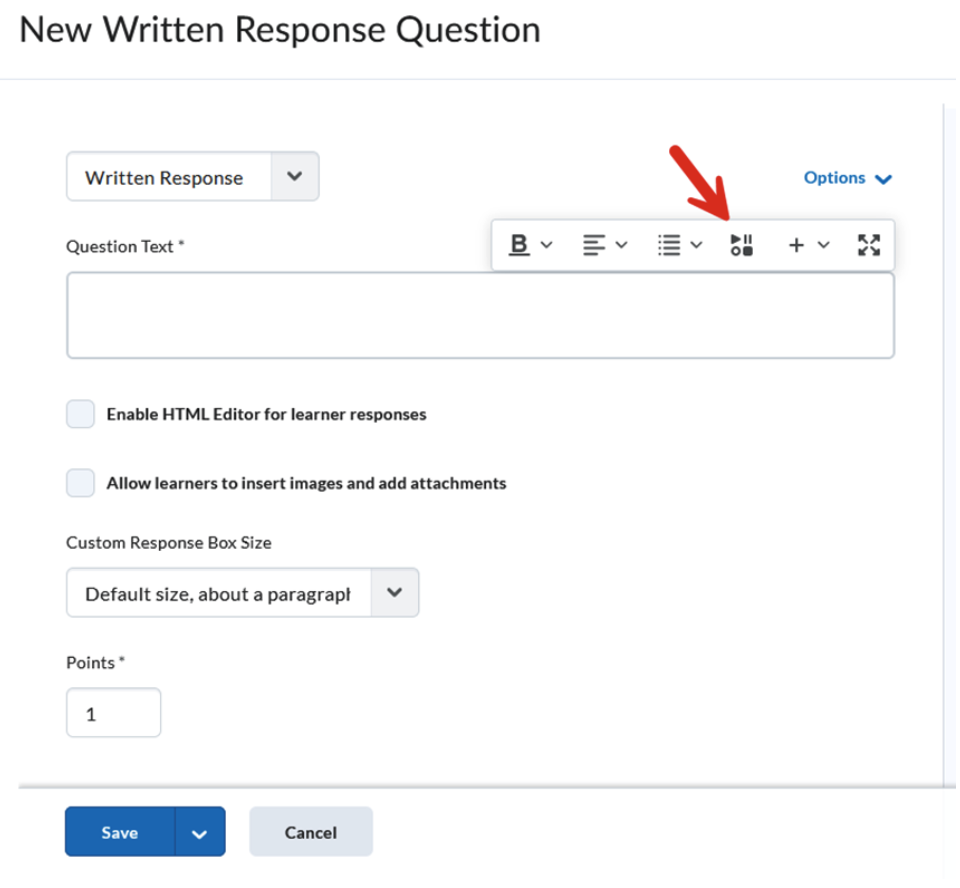960x888 pixels.
Task: Open the Save button dropdown arrow
Action: (x=200, y=832)
